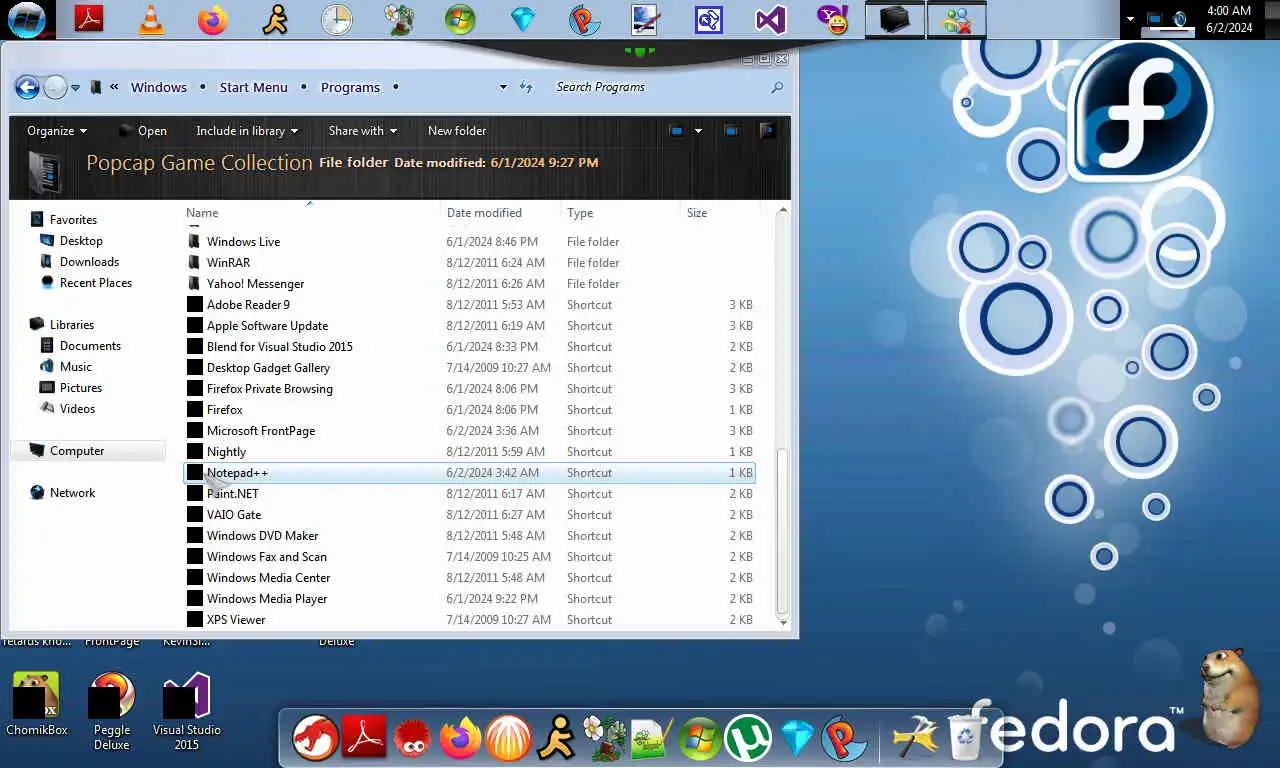Open recent pages dropdown beside forward button
1280x768 pixels.
75,88
